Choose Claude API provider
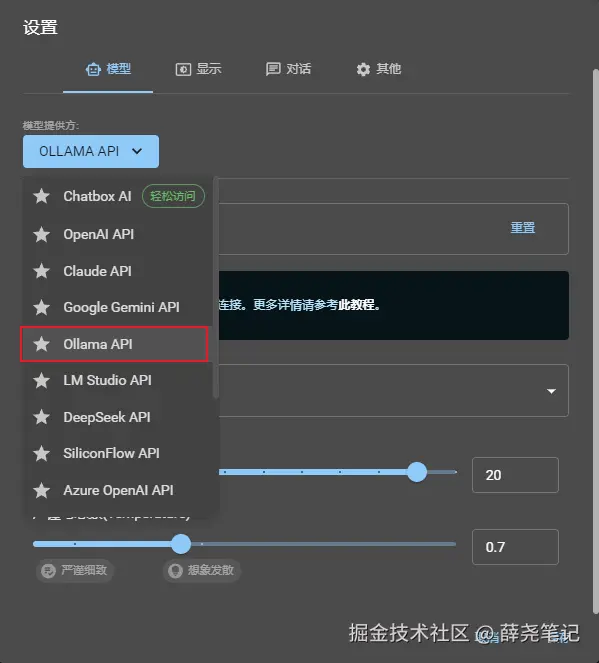 118,271
